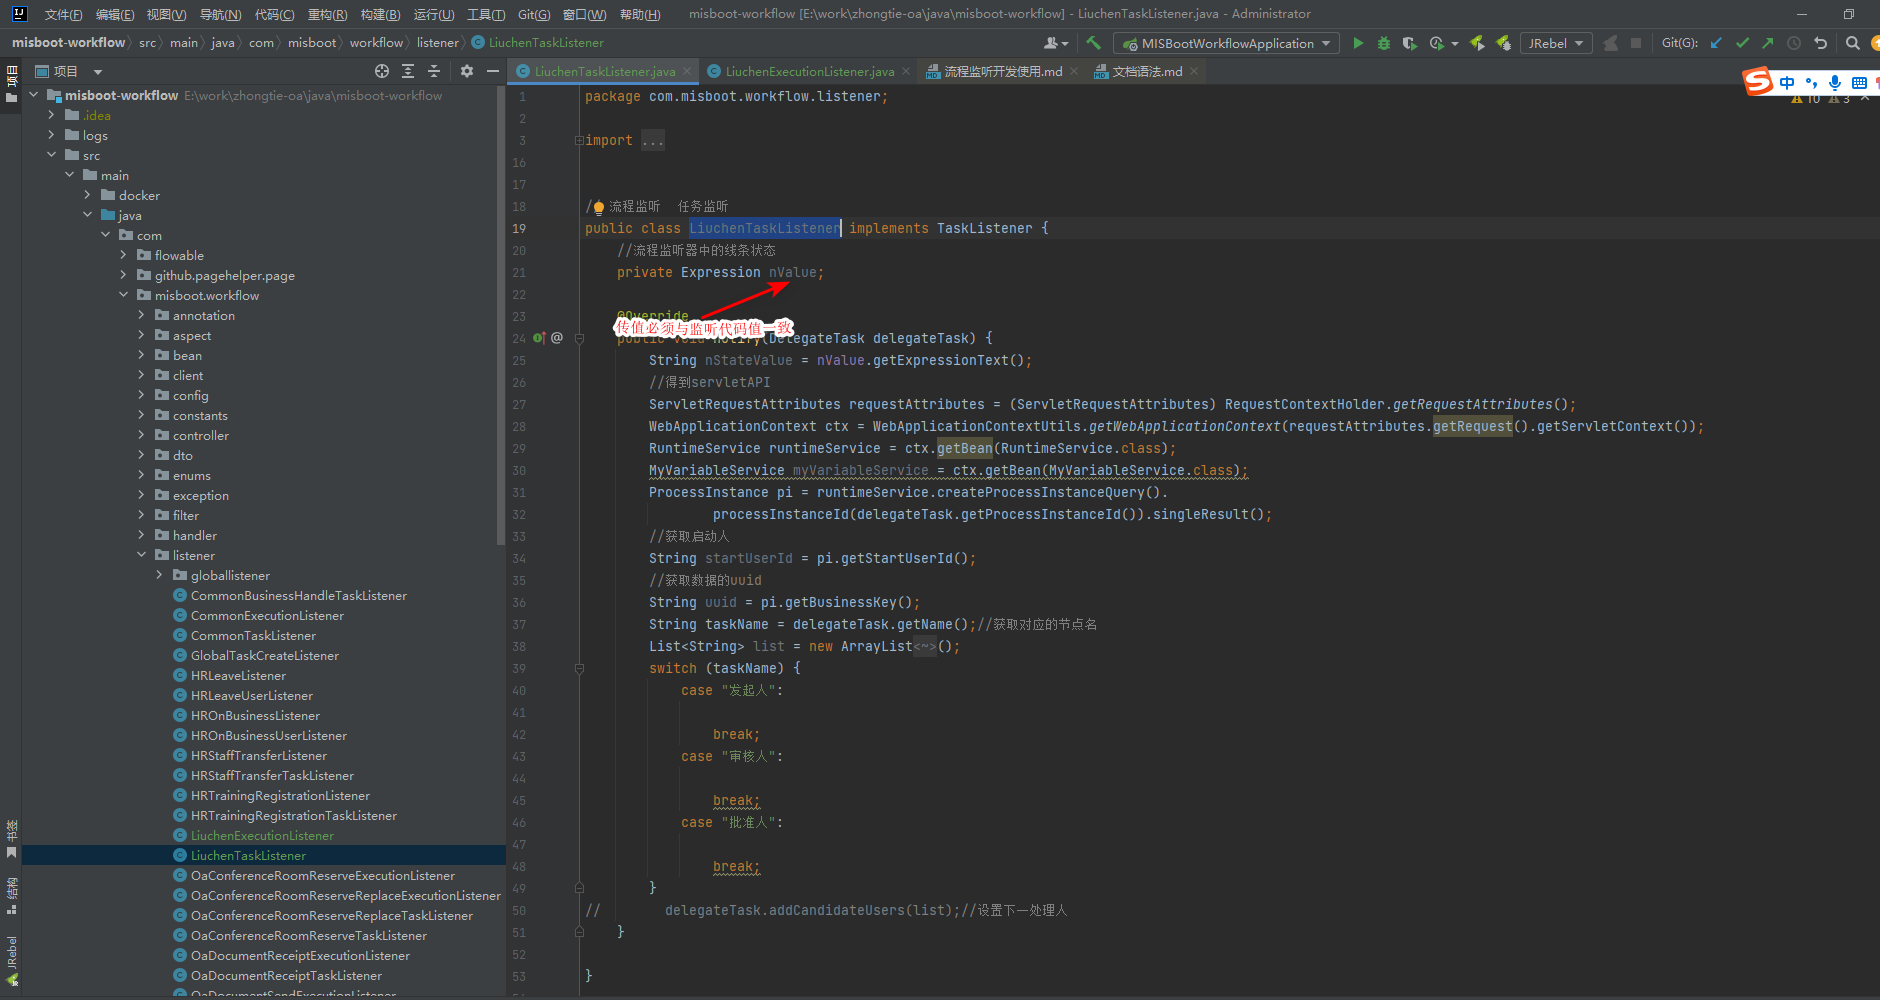Open the MISBootWorkflowApplication run configuration dropdown

coord(1227,43)
